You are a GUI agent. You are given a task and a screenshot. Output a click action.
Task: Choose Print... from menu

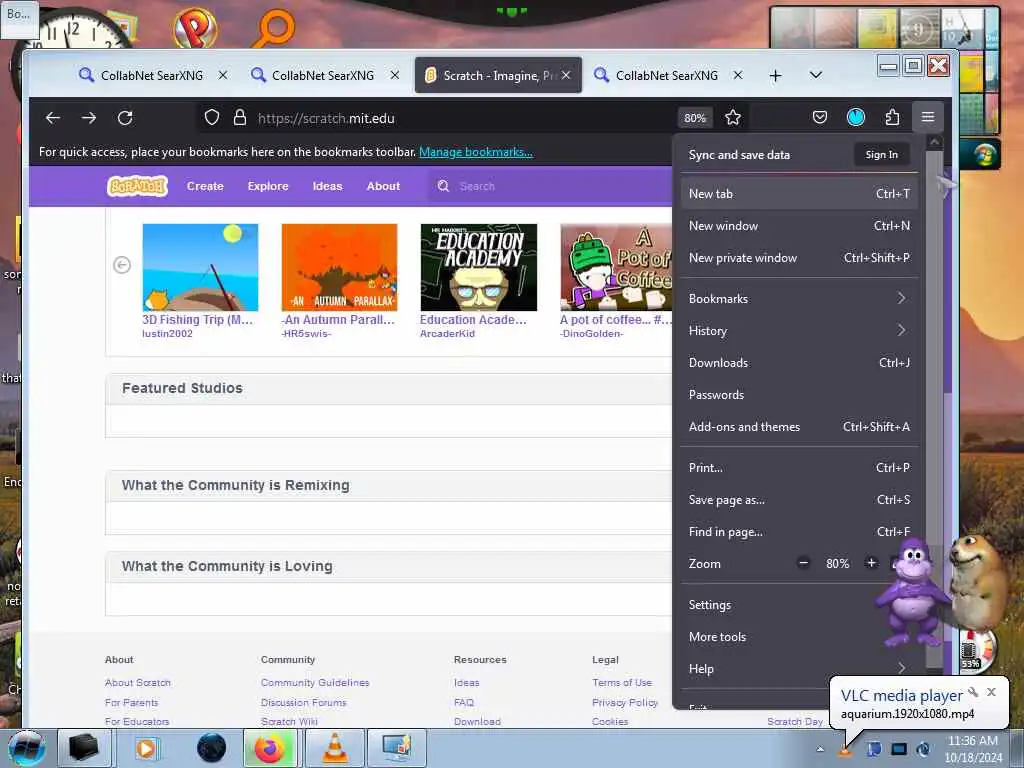point(799,468)
